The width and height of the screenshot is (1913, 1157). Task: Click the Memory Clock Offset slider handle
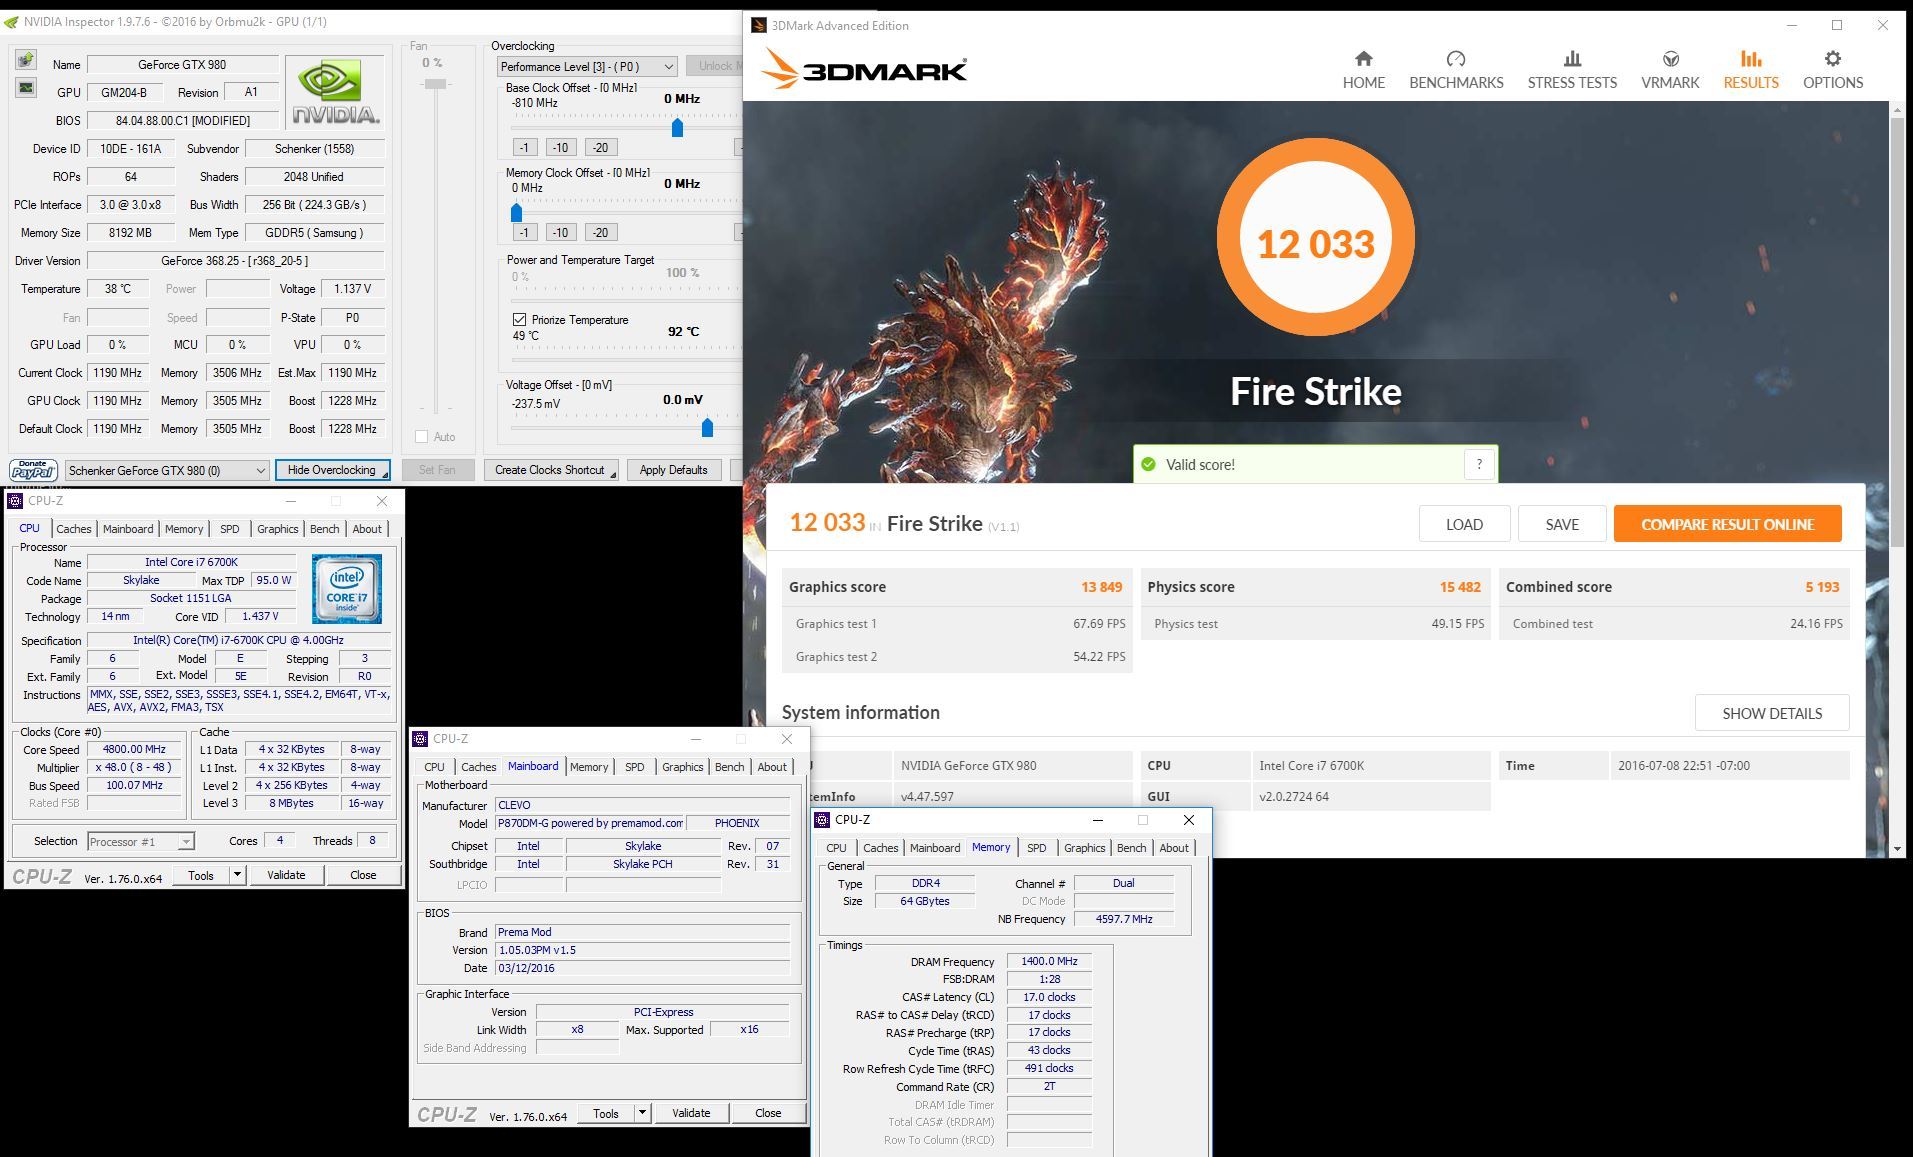(516, 212)
